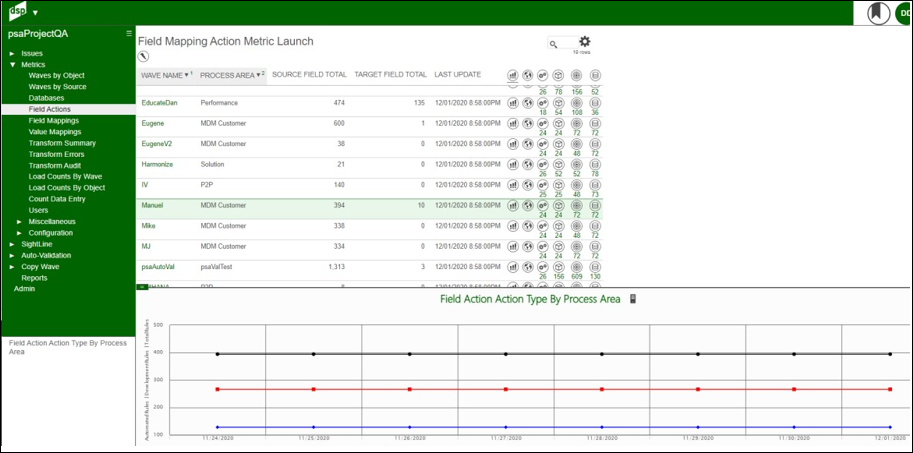Expand the Miscellaneous tree node

pos(19,222)
